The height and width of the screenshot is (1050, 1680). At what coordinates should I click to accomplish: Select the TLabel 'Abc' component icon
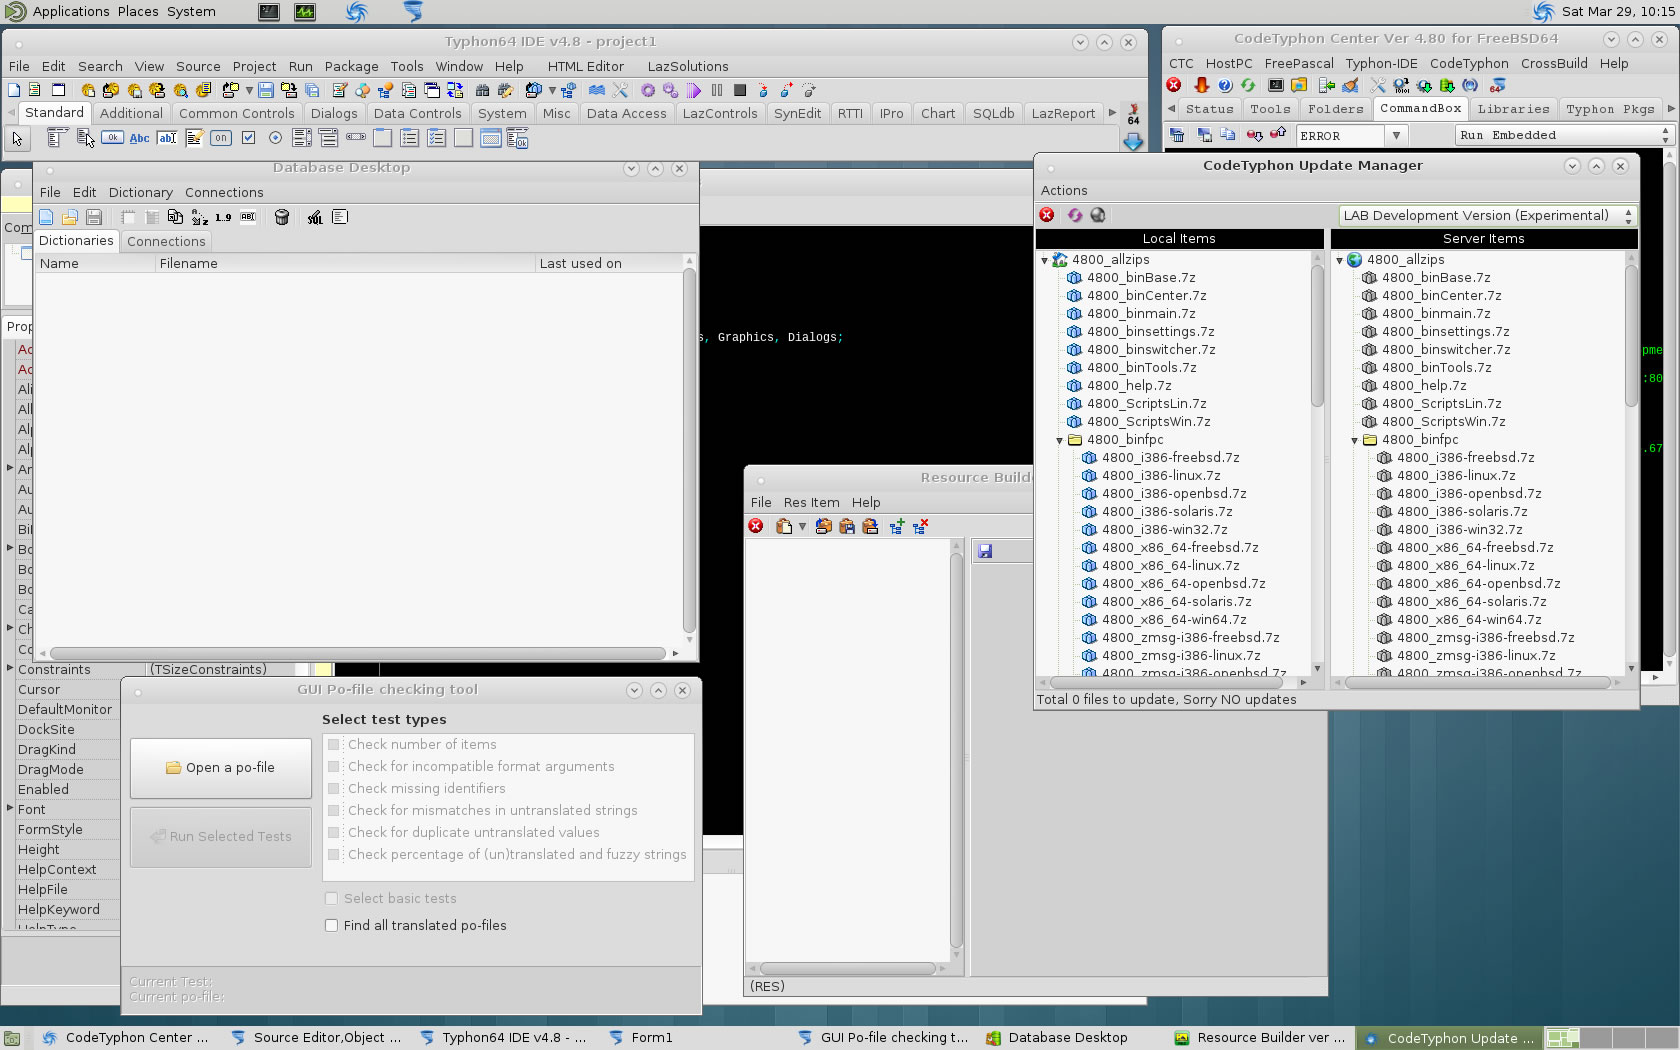140,138
